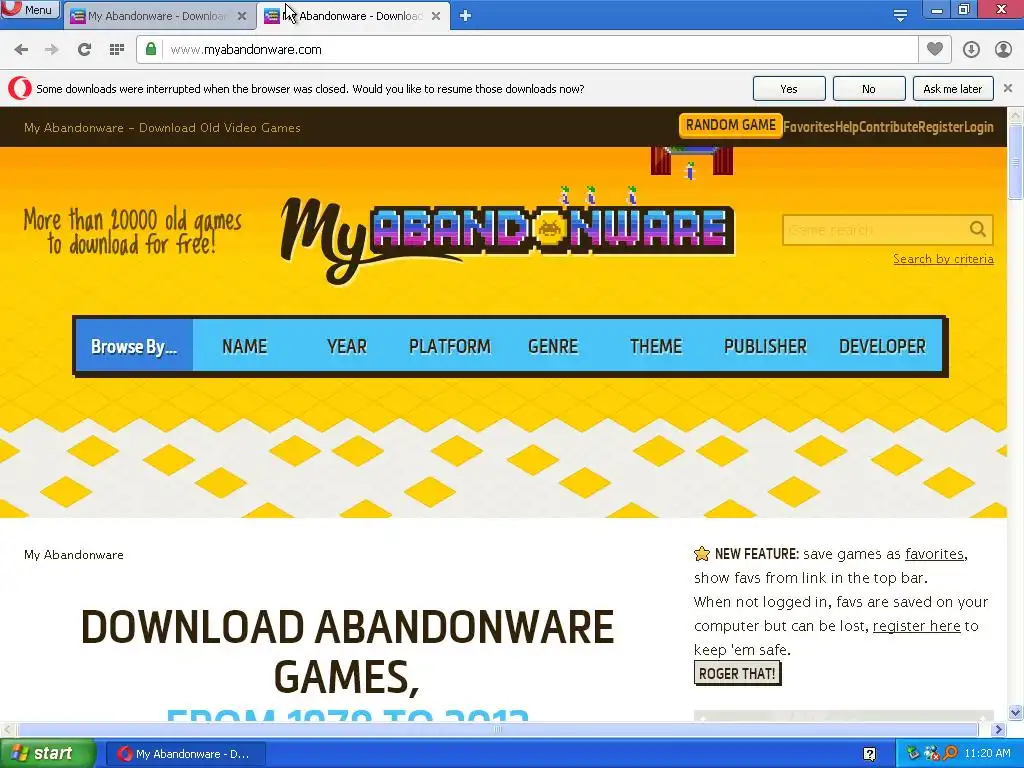Screen dimensions: 1024x768
Task: Click the My Abandonware breadcrumb text
Action: 74,554
